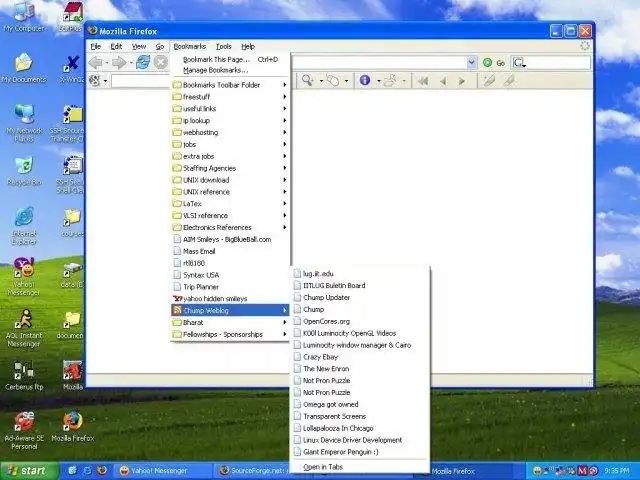Click the magnifying glass toolbar icon
640x480 pixels.
click(307, 80)
